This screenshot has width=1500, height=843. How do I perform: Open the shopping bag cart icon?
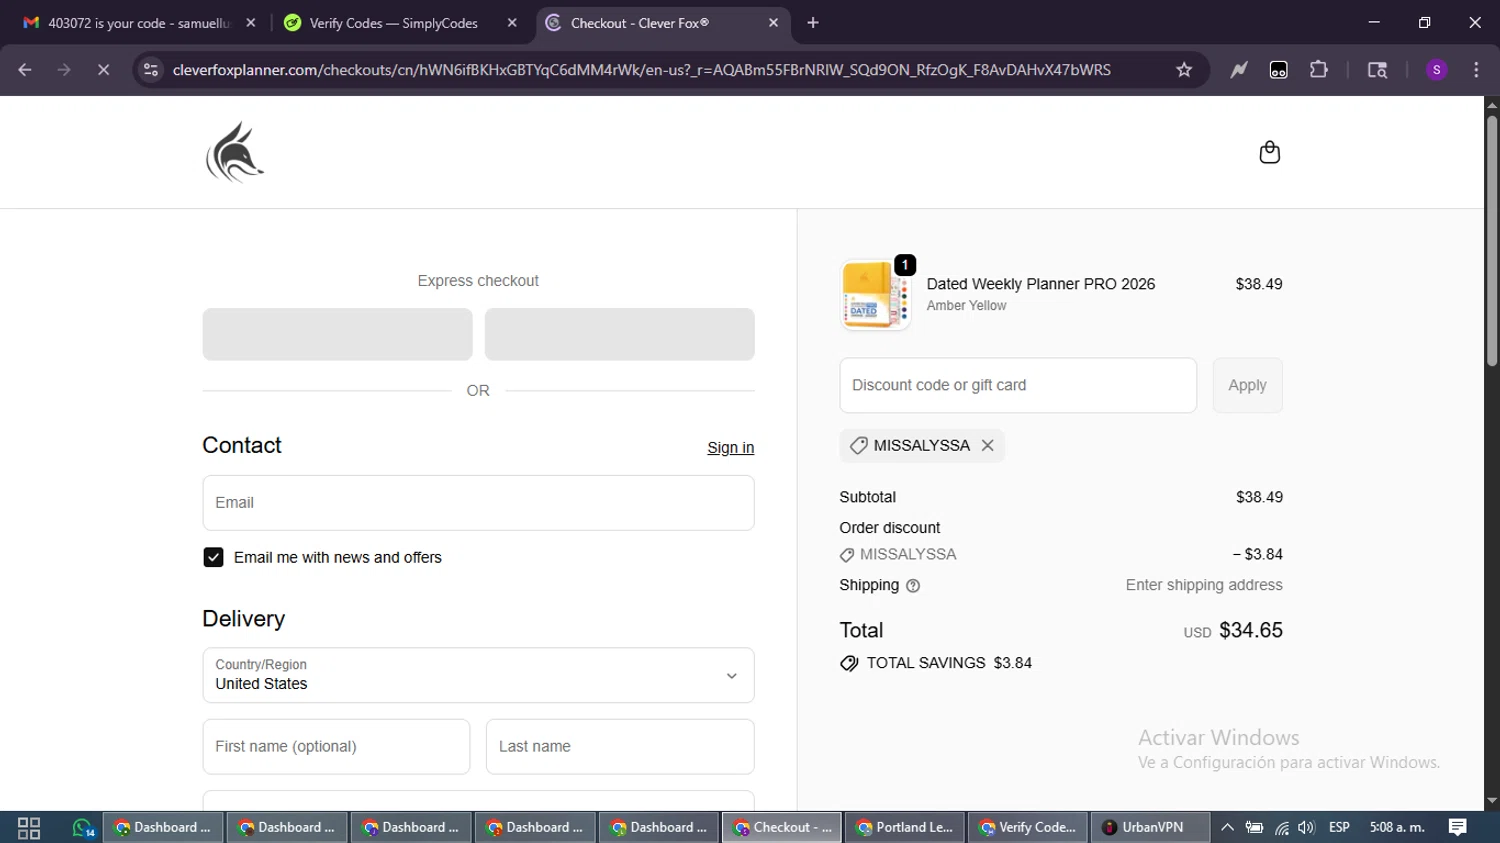pyautogui.click(x=1269, y=152)
